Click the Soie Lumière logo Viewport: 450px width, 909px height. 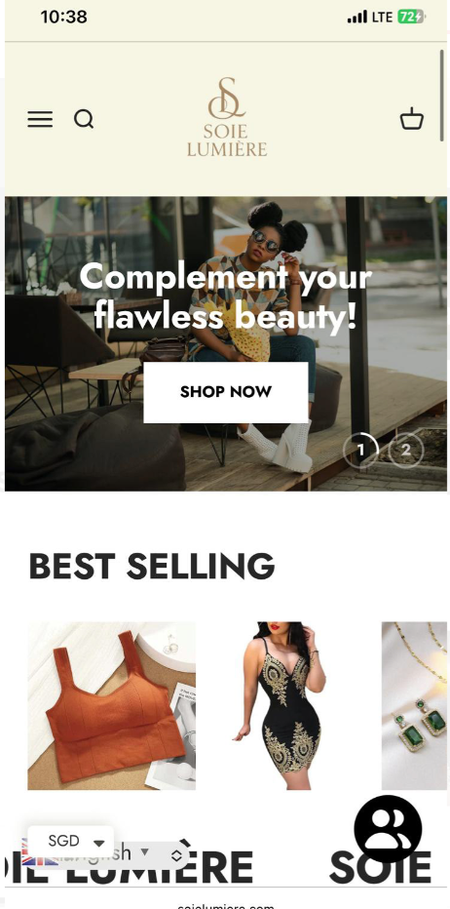227,117
